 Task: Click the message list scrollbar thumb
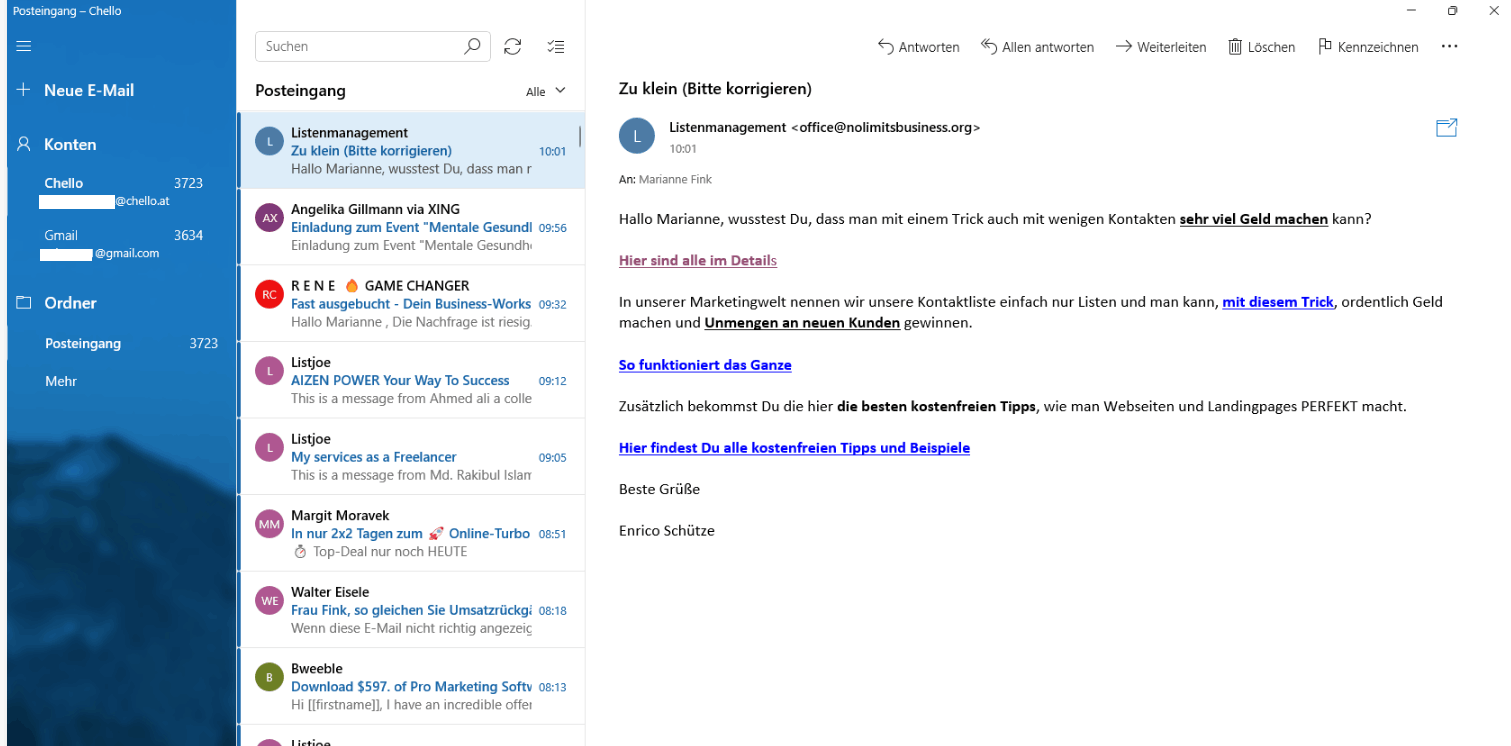(x=580, y=138)
